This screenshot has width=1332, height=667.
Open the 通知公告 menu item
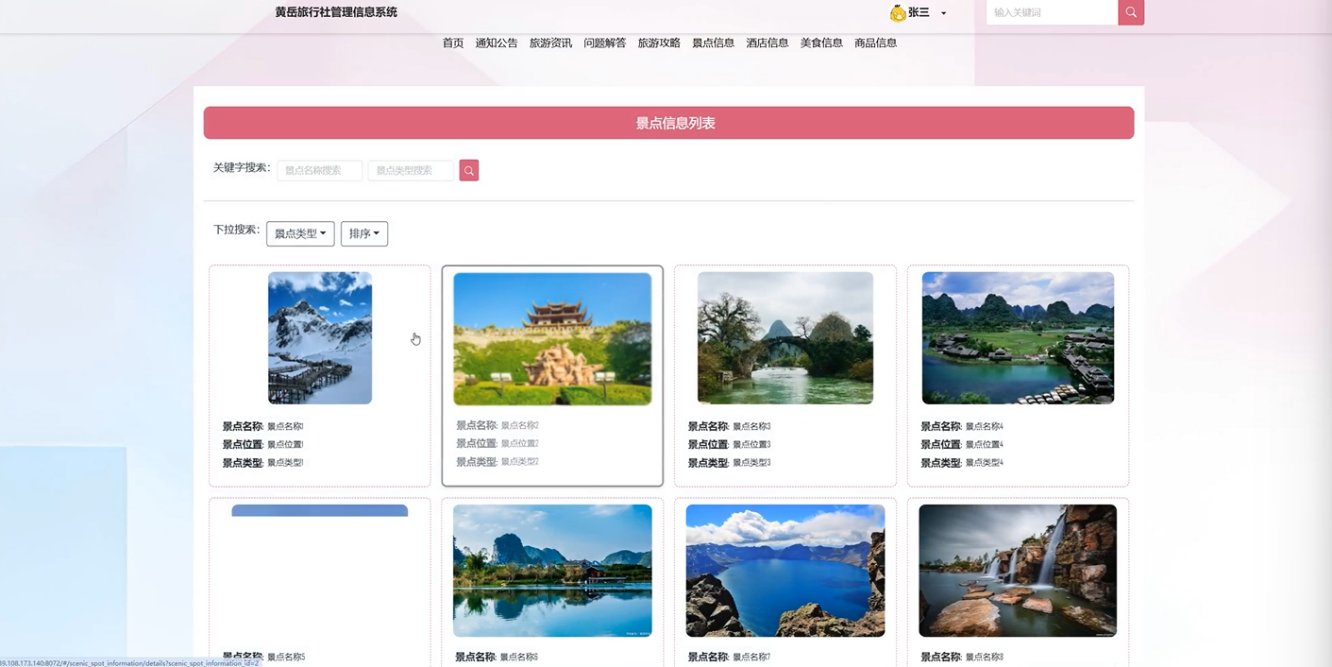(x=496, y=43)
